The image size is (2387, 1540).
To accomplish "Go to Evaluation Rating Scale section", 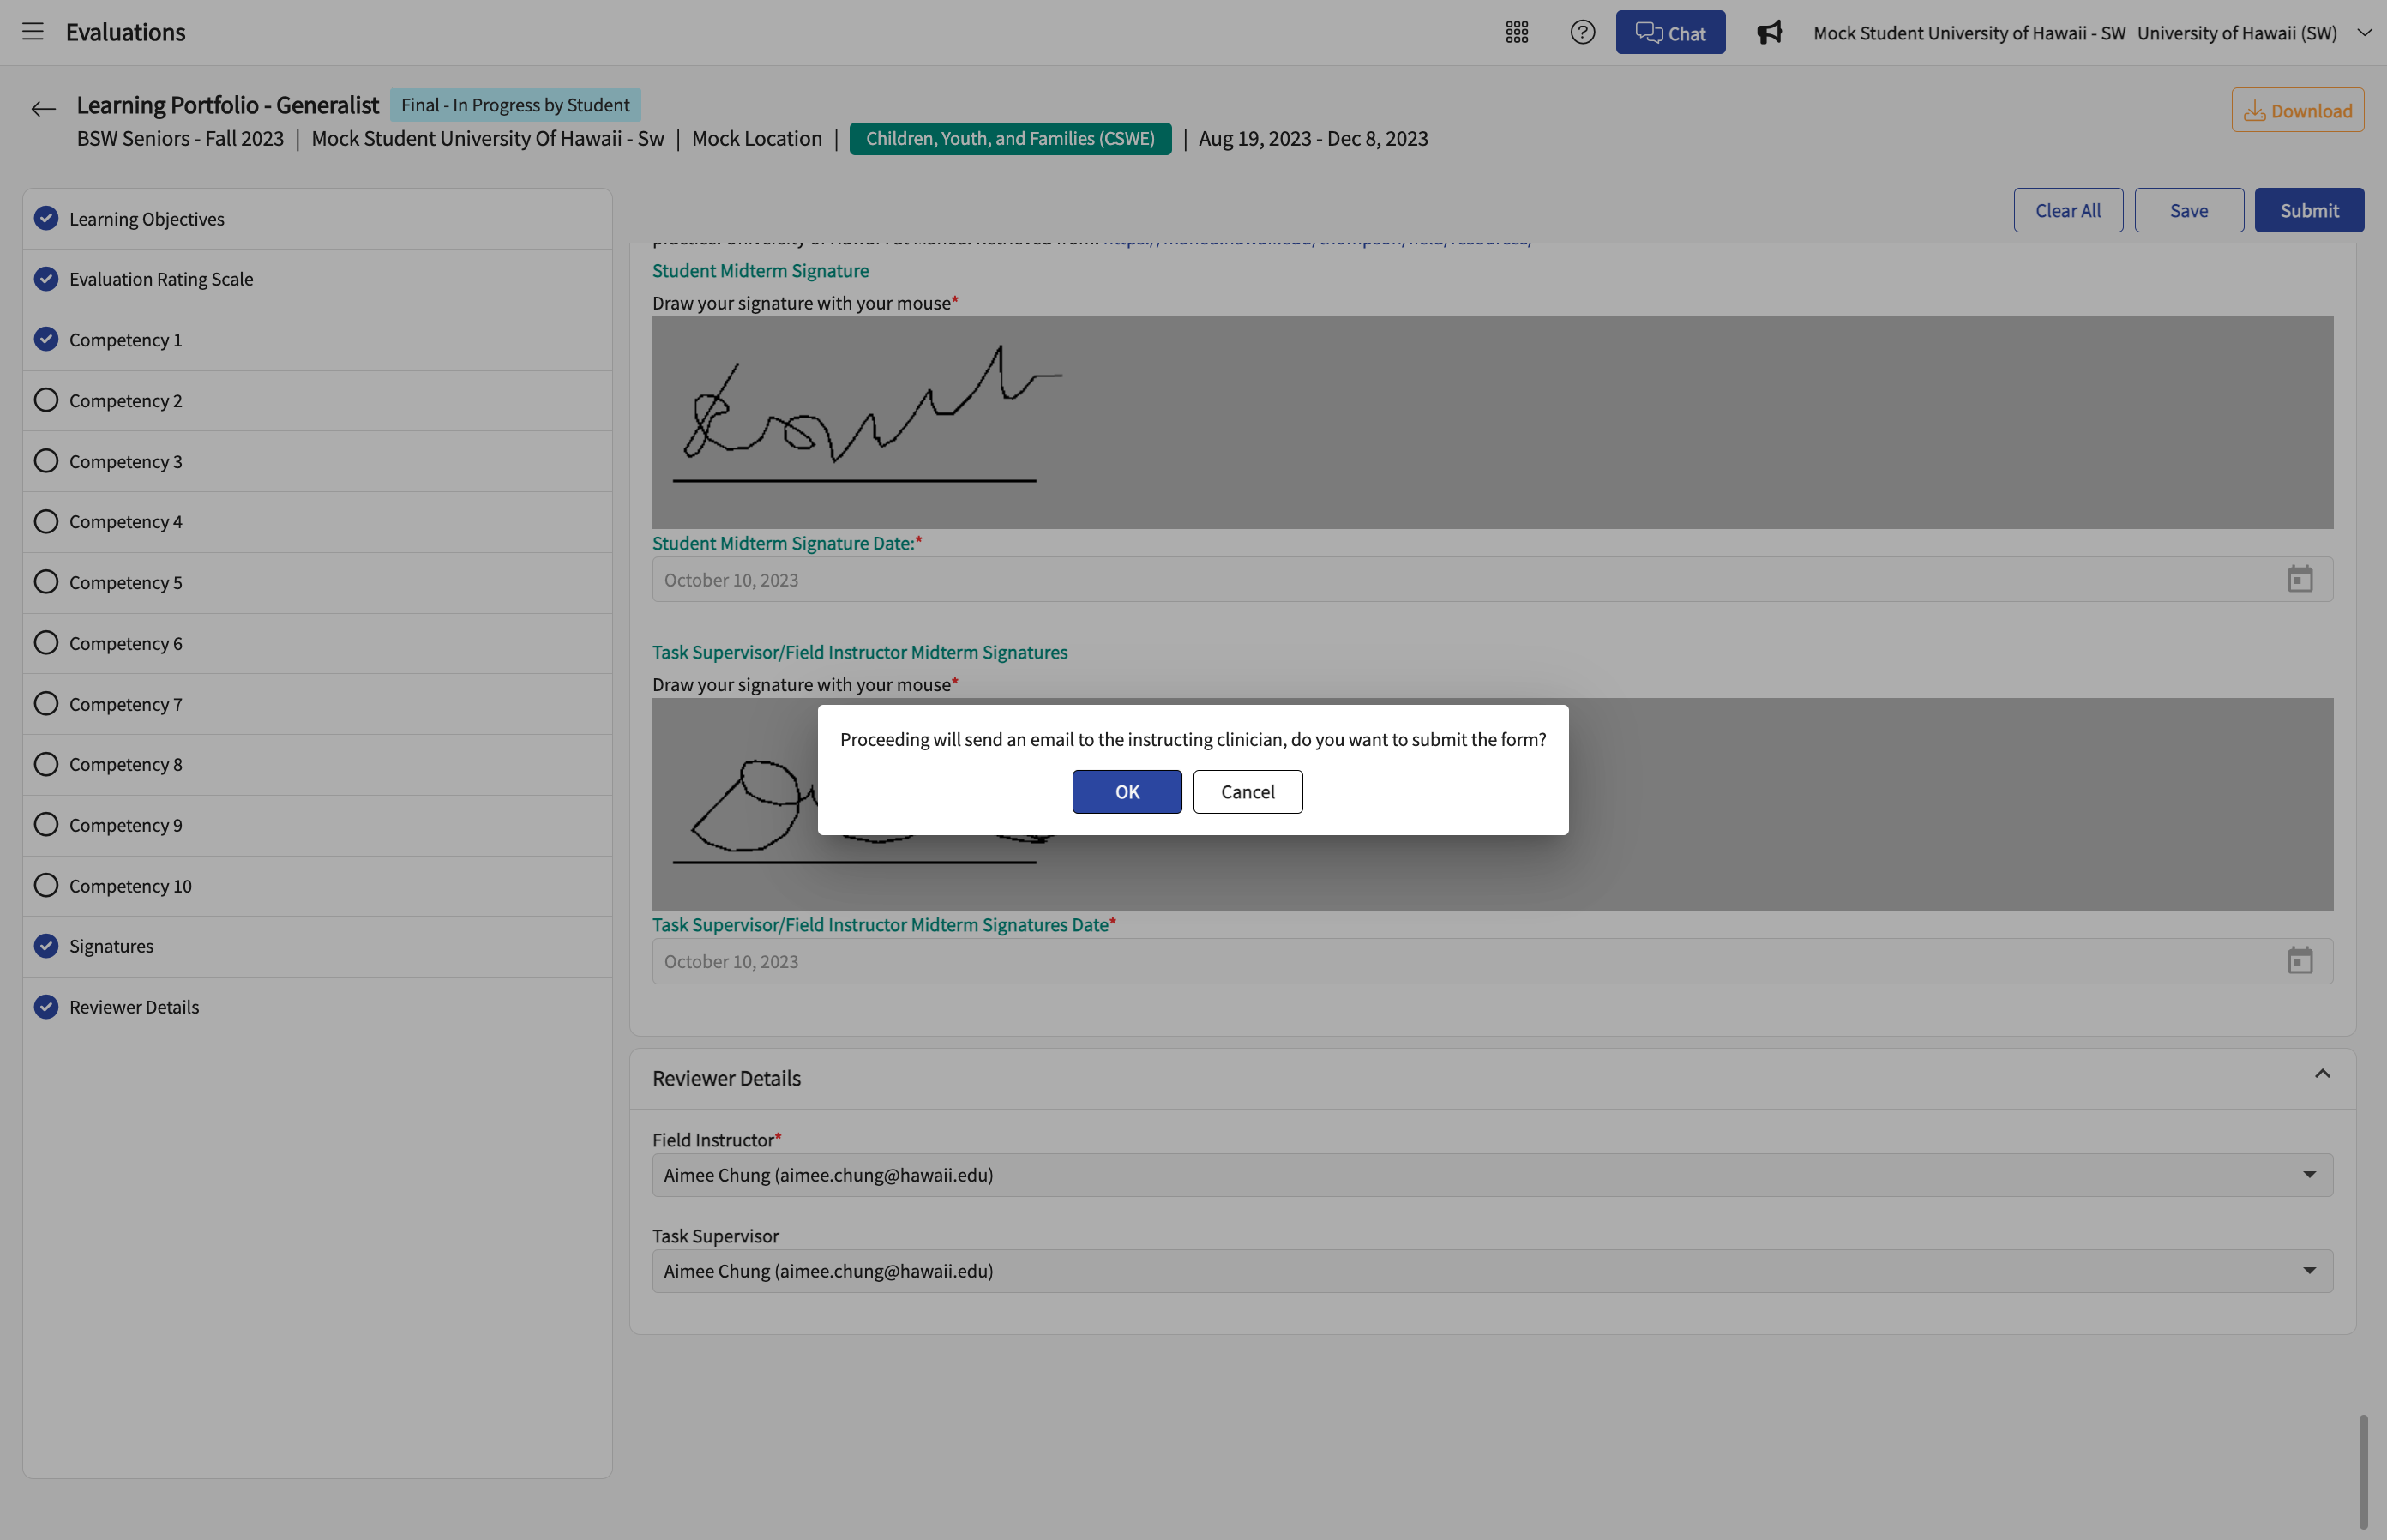I will coord(317,279).
